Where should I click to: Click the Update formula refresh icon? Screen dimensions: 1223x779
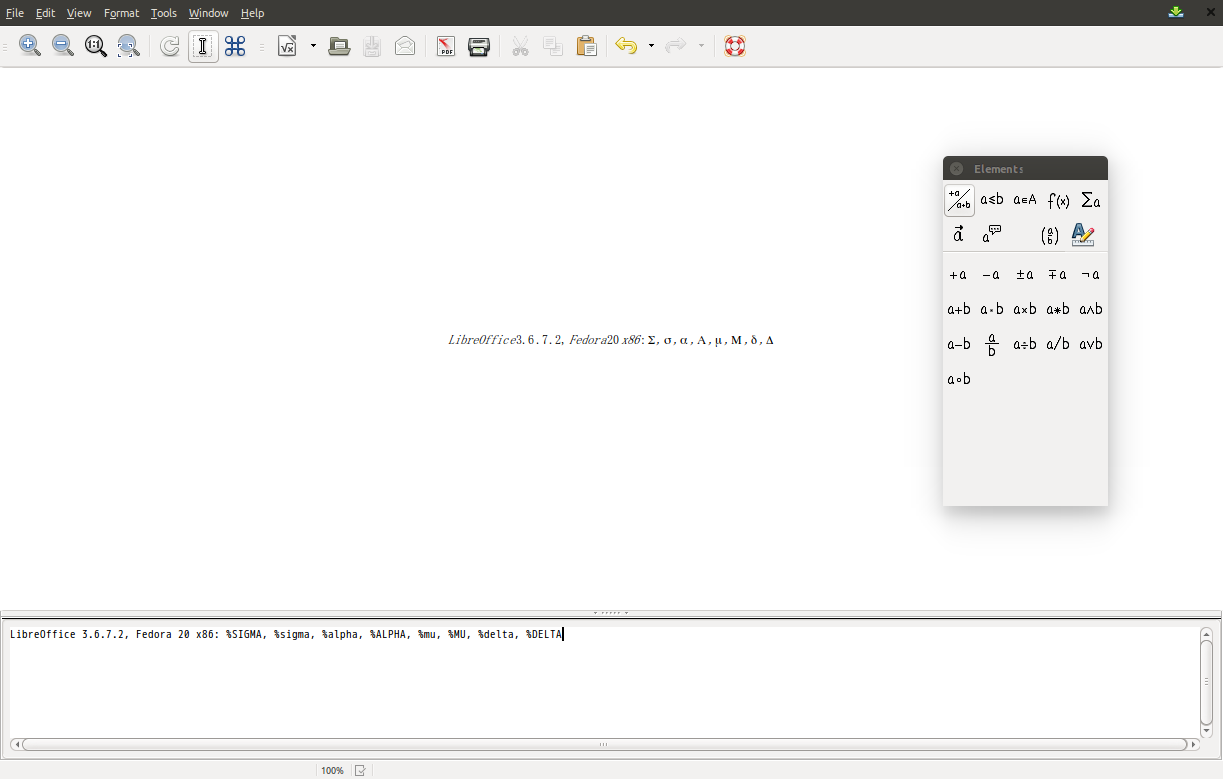pos(170,46)
